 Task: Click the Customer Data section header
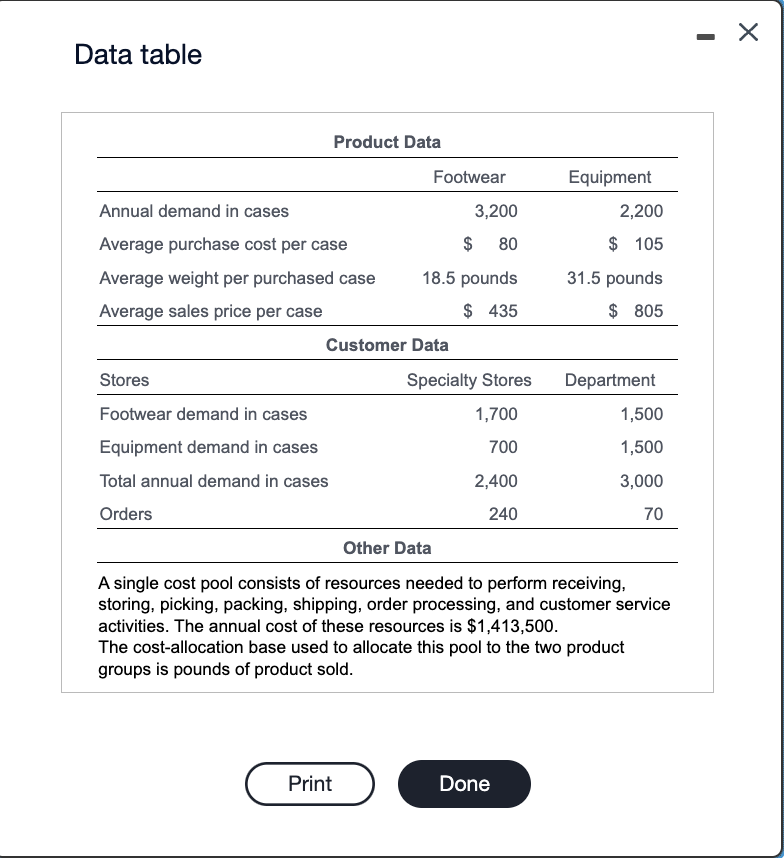[x=387, y=345]
